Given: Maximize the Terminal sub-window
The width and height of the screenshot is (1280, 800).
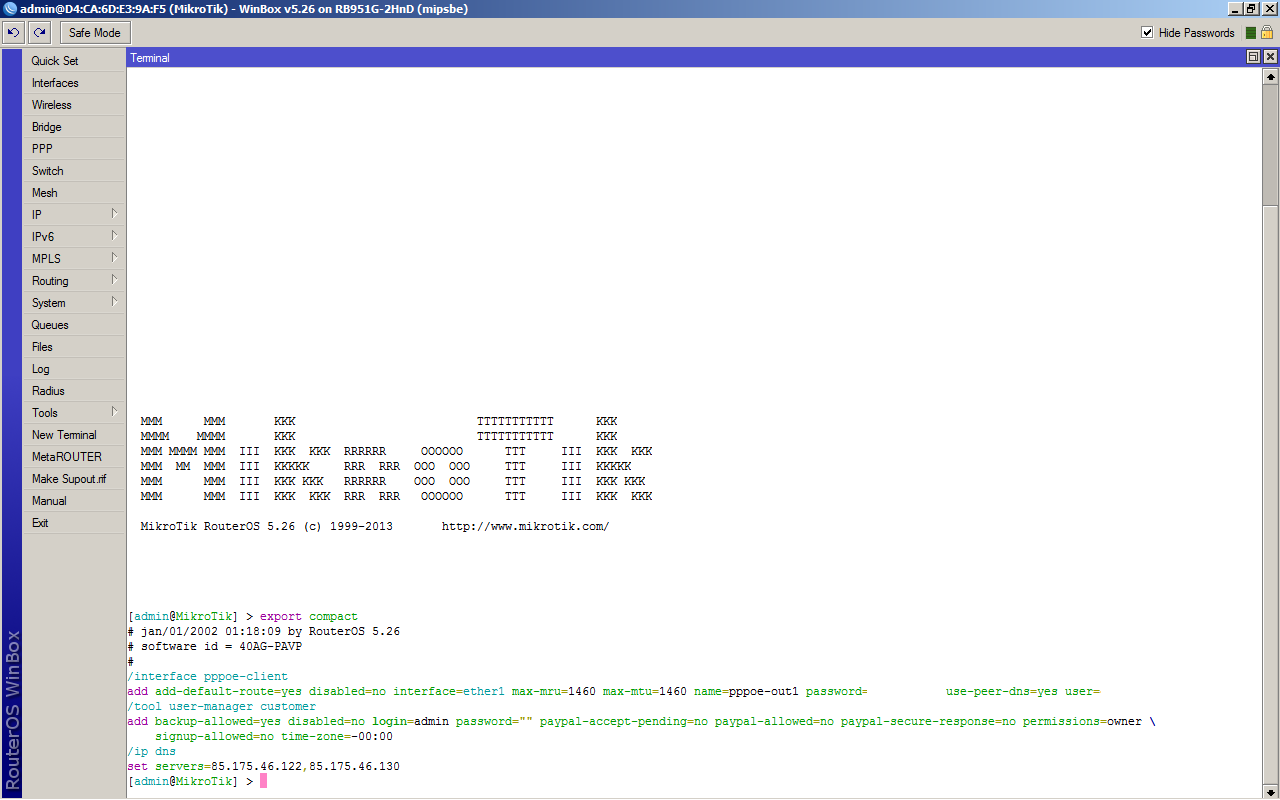Looking at the screenshot, I should pos(1253,58).
